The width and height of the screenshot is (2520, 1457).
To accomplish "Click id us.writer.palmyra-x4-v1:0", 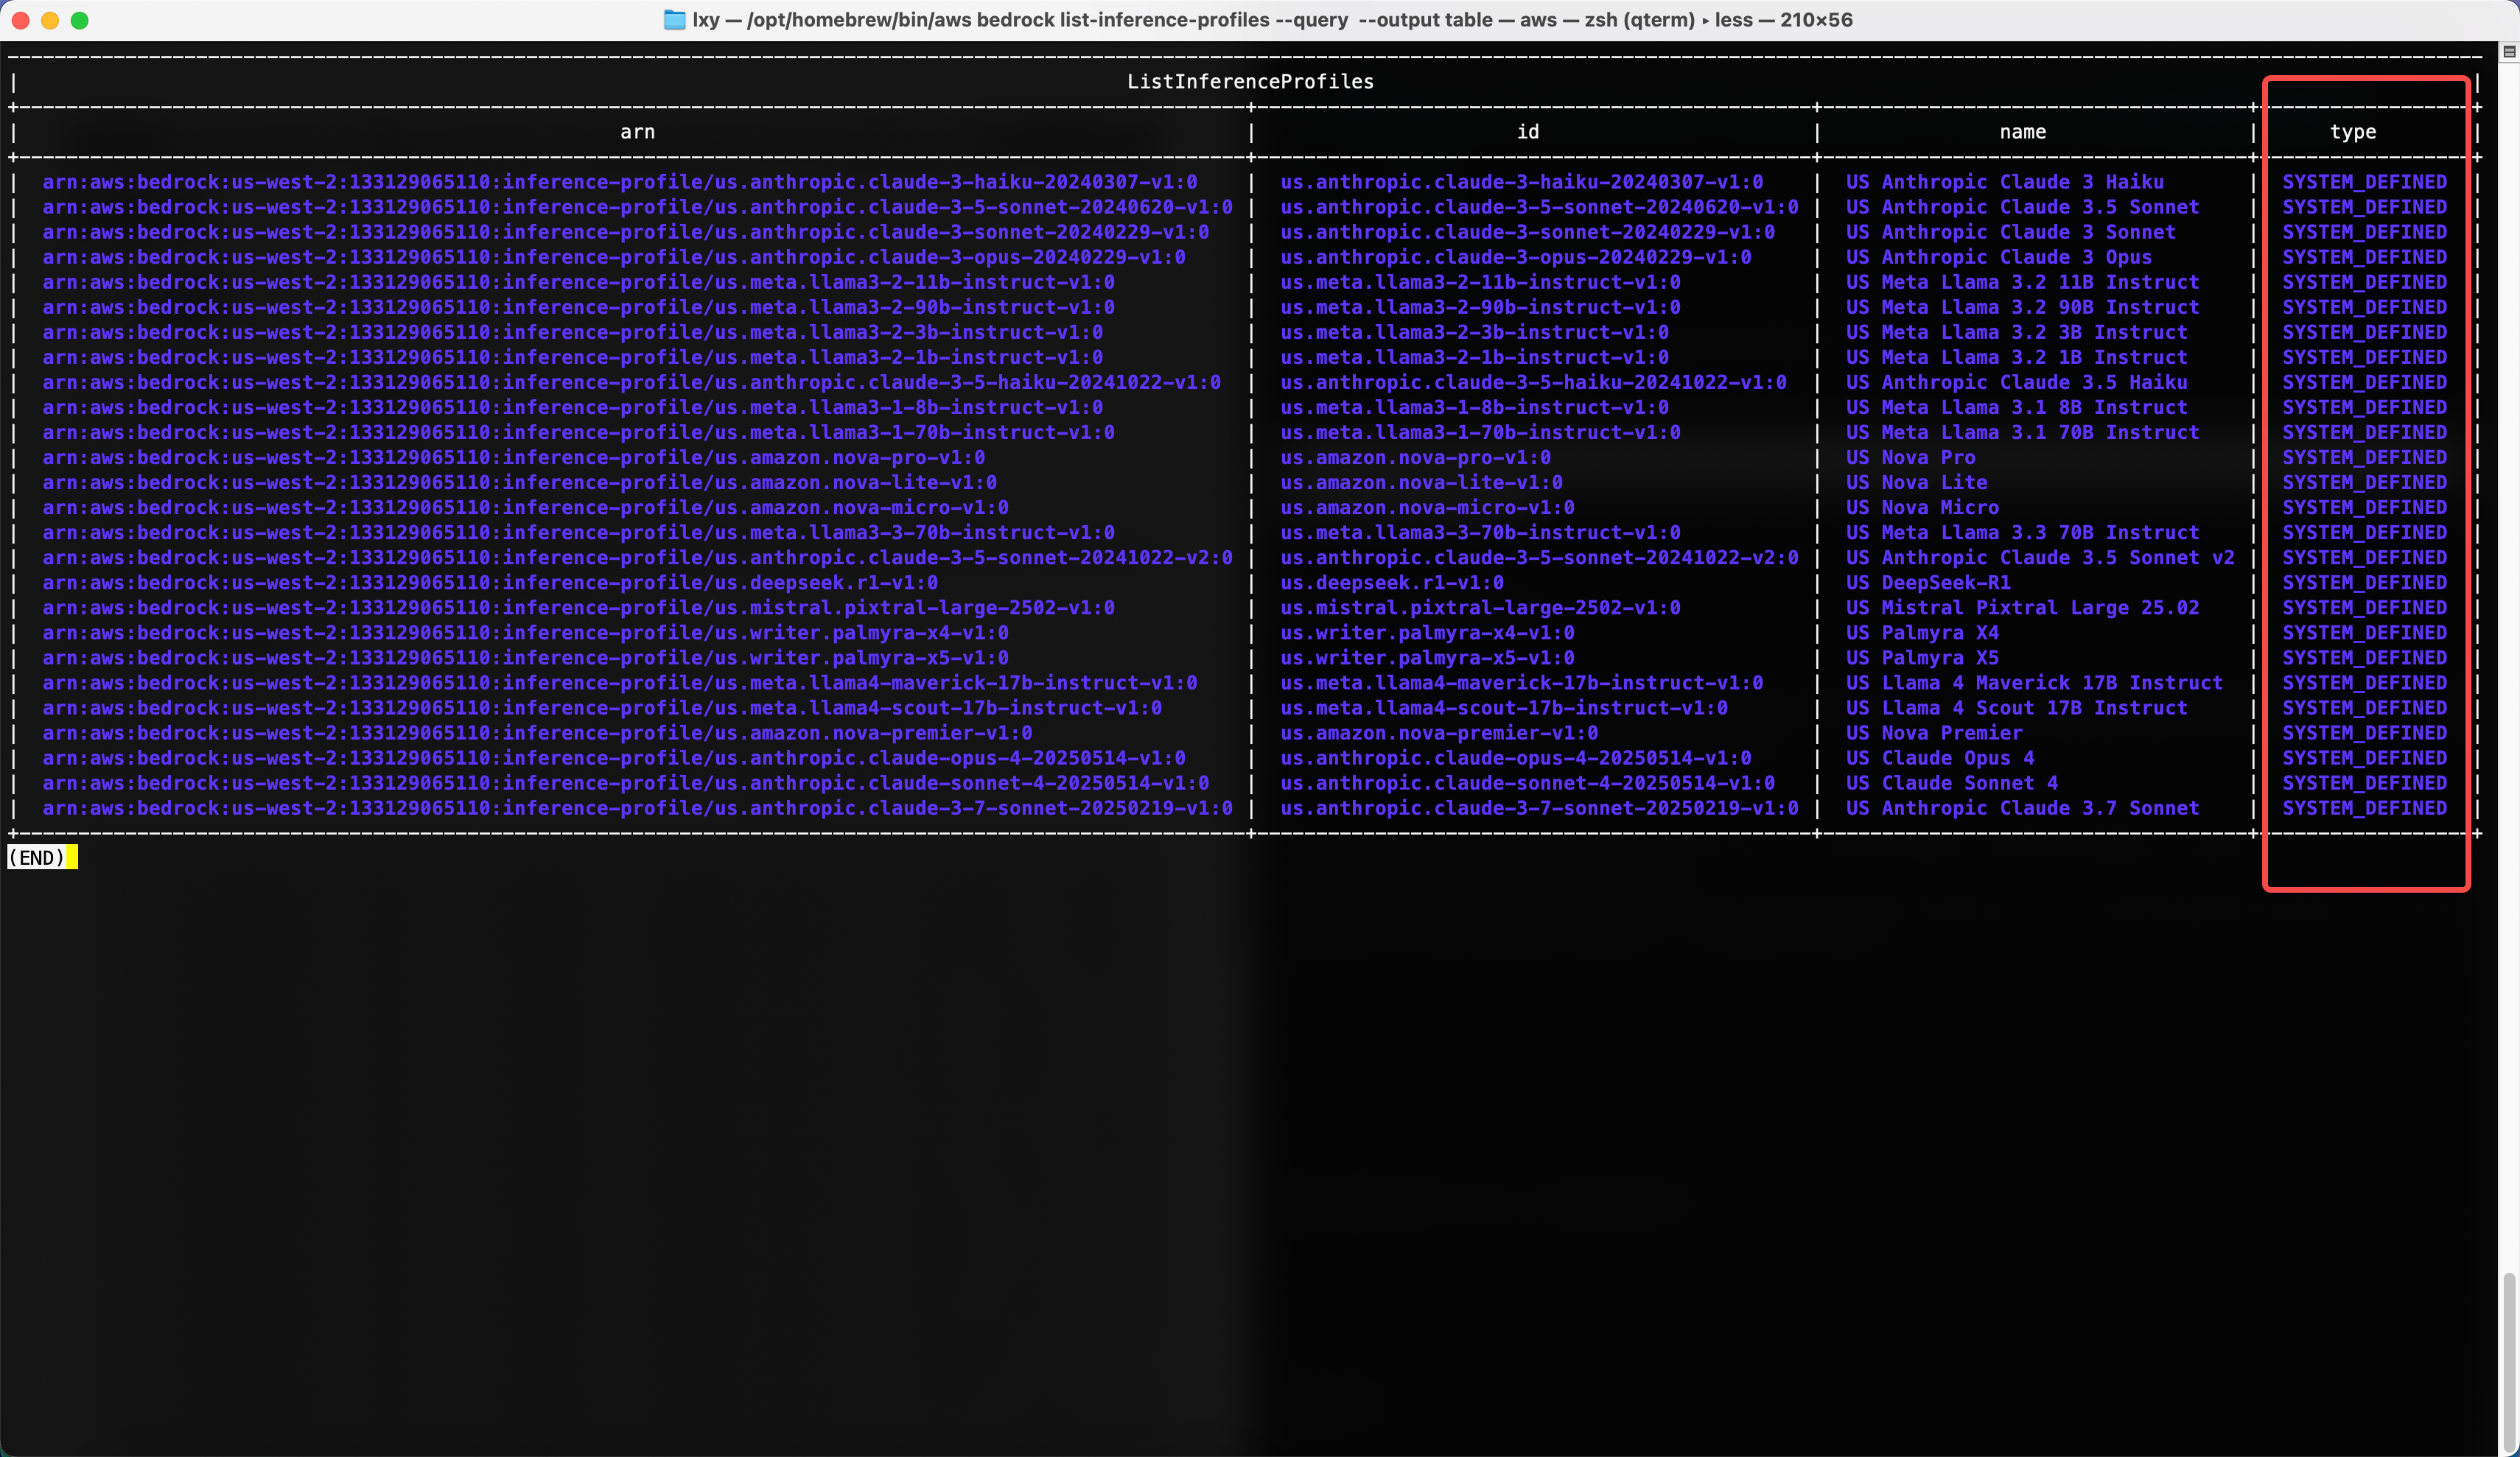I will (1427, 633).
